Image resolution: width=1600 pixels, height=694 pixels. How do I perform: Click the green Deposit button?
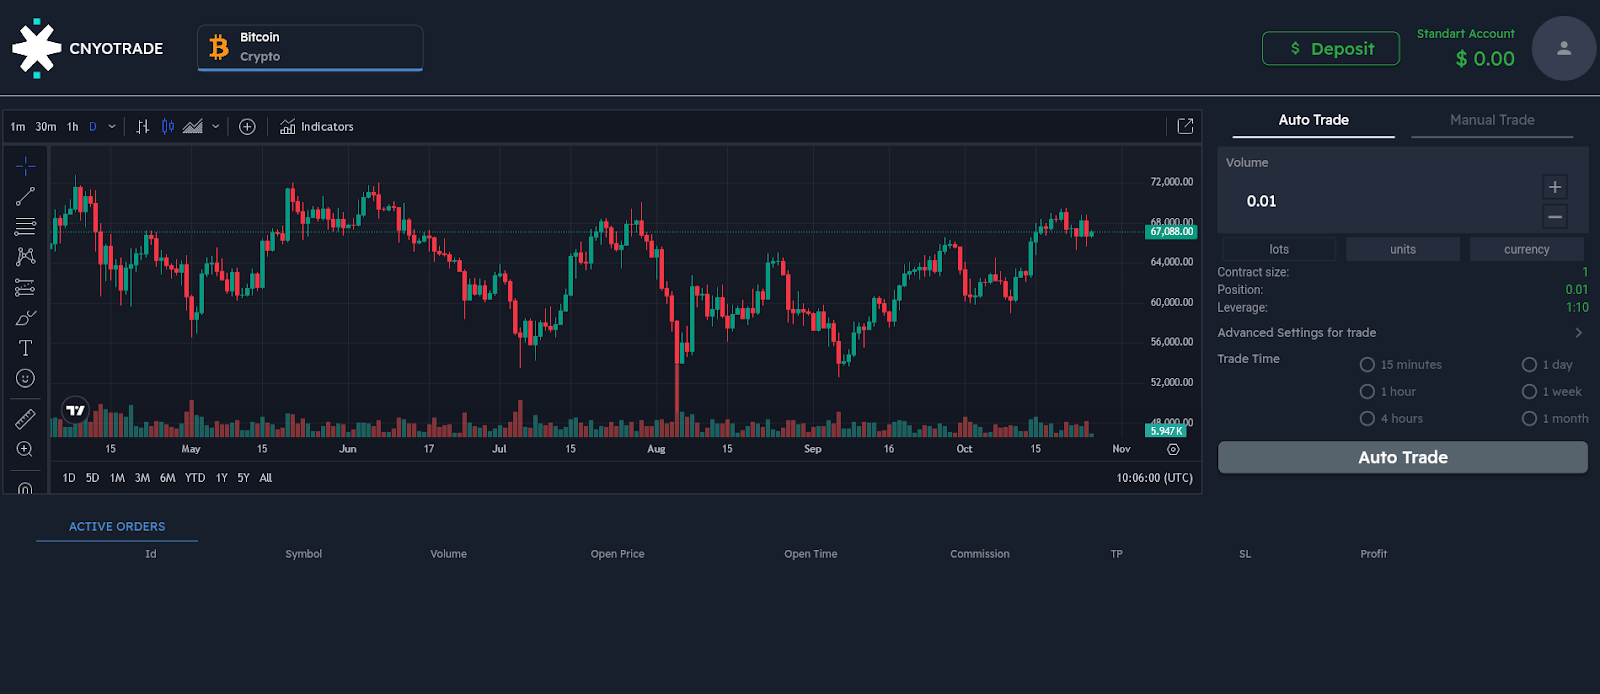(1330, 49)
